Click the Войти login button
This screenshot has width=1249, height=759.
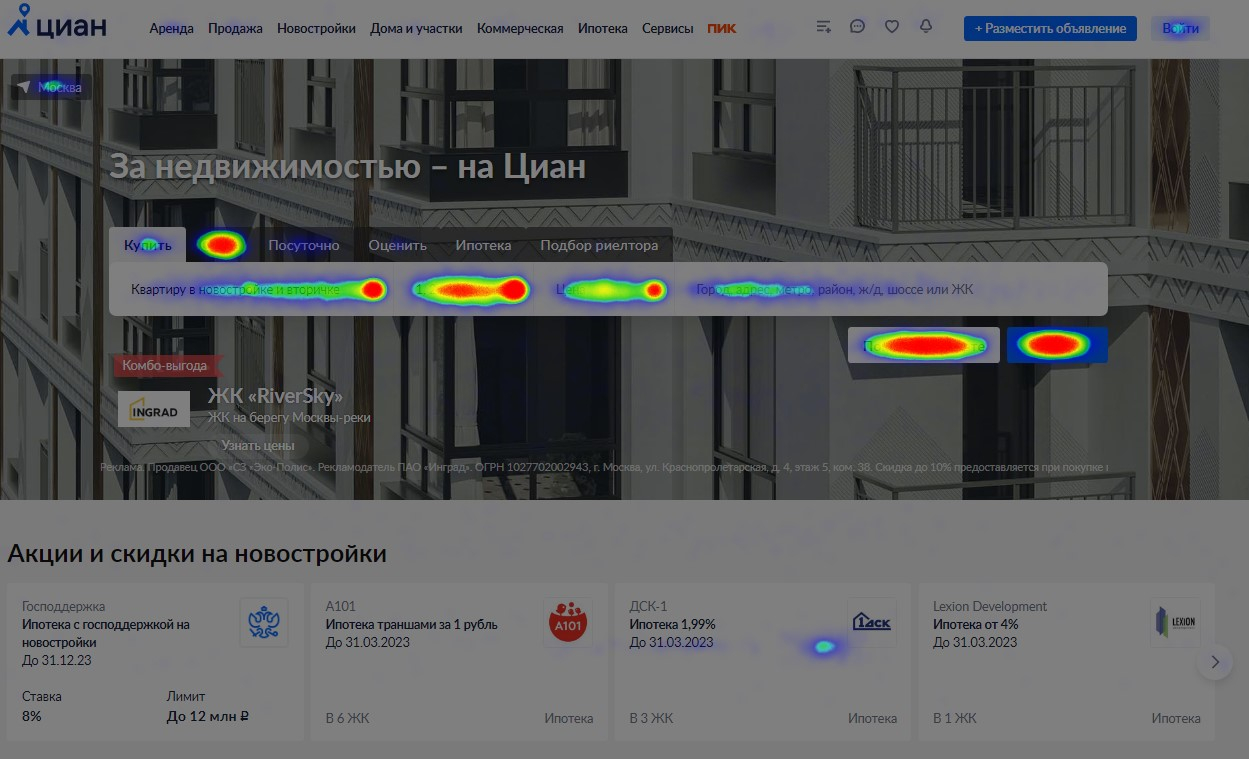(1180, 28)
